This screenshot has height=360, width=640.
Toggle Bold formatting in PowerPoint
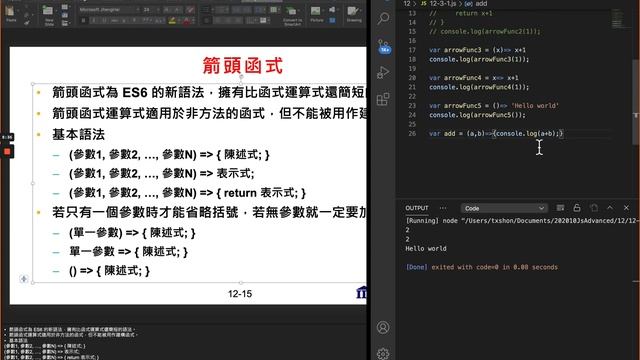click(x=83, y=20)
